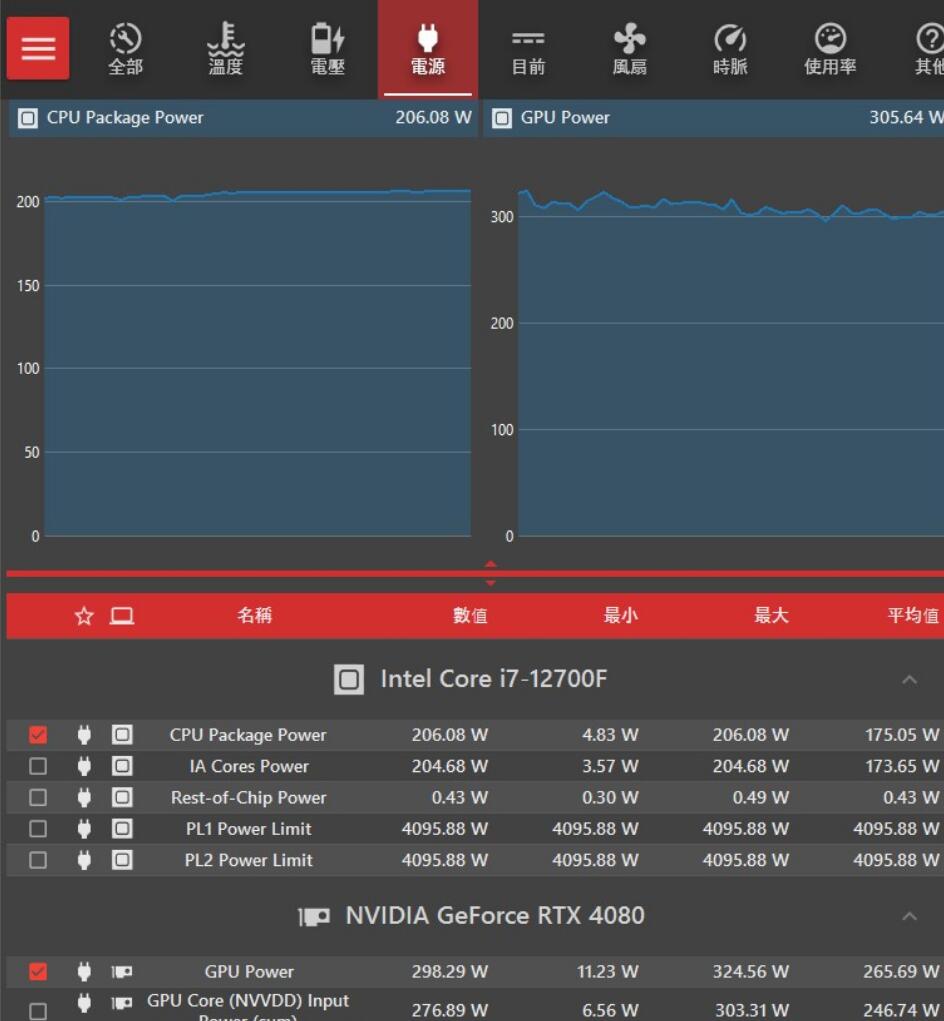The height and width of the screenshot is (1021, 944).
Task: Select the 電源 power tab
Action: pyautogui.click(x=428, y=49)
